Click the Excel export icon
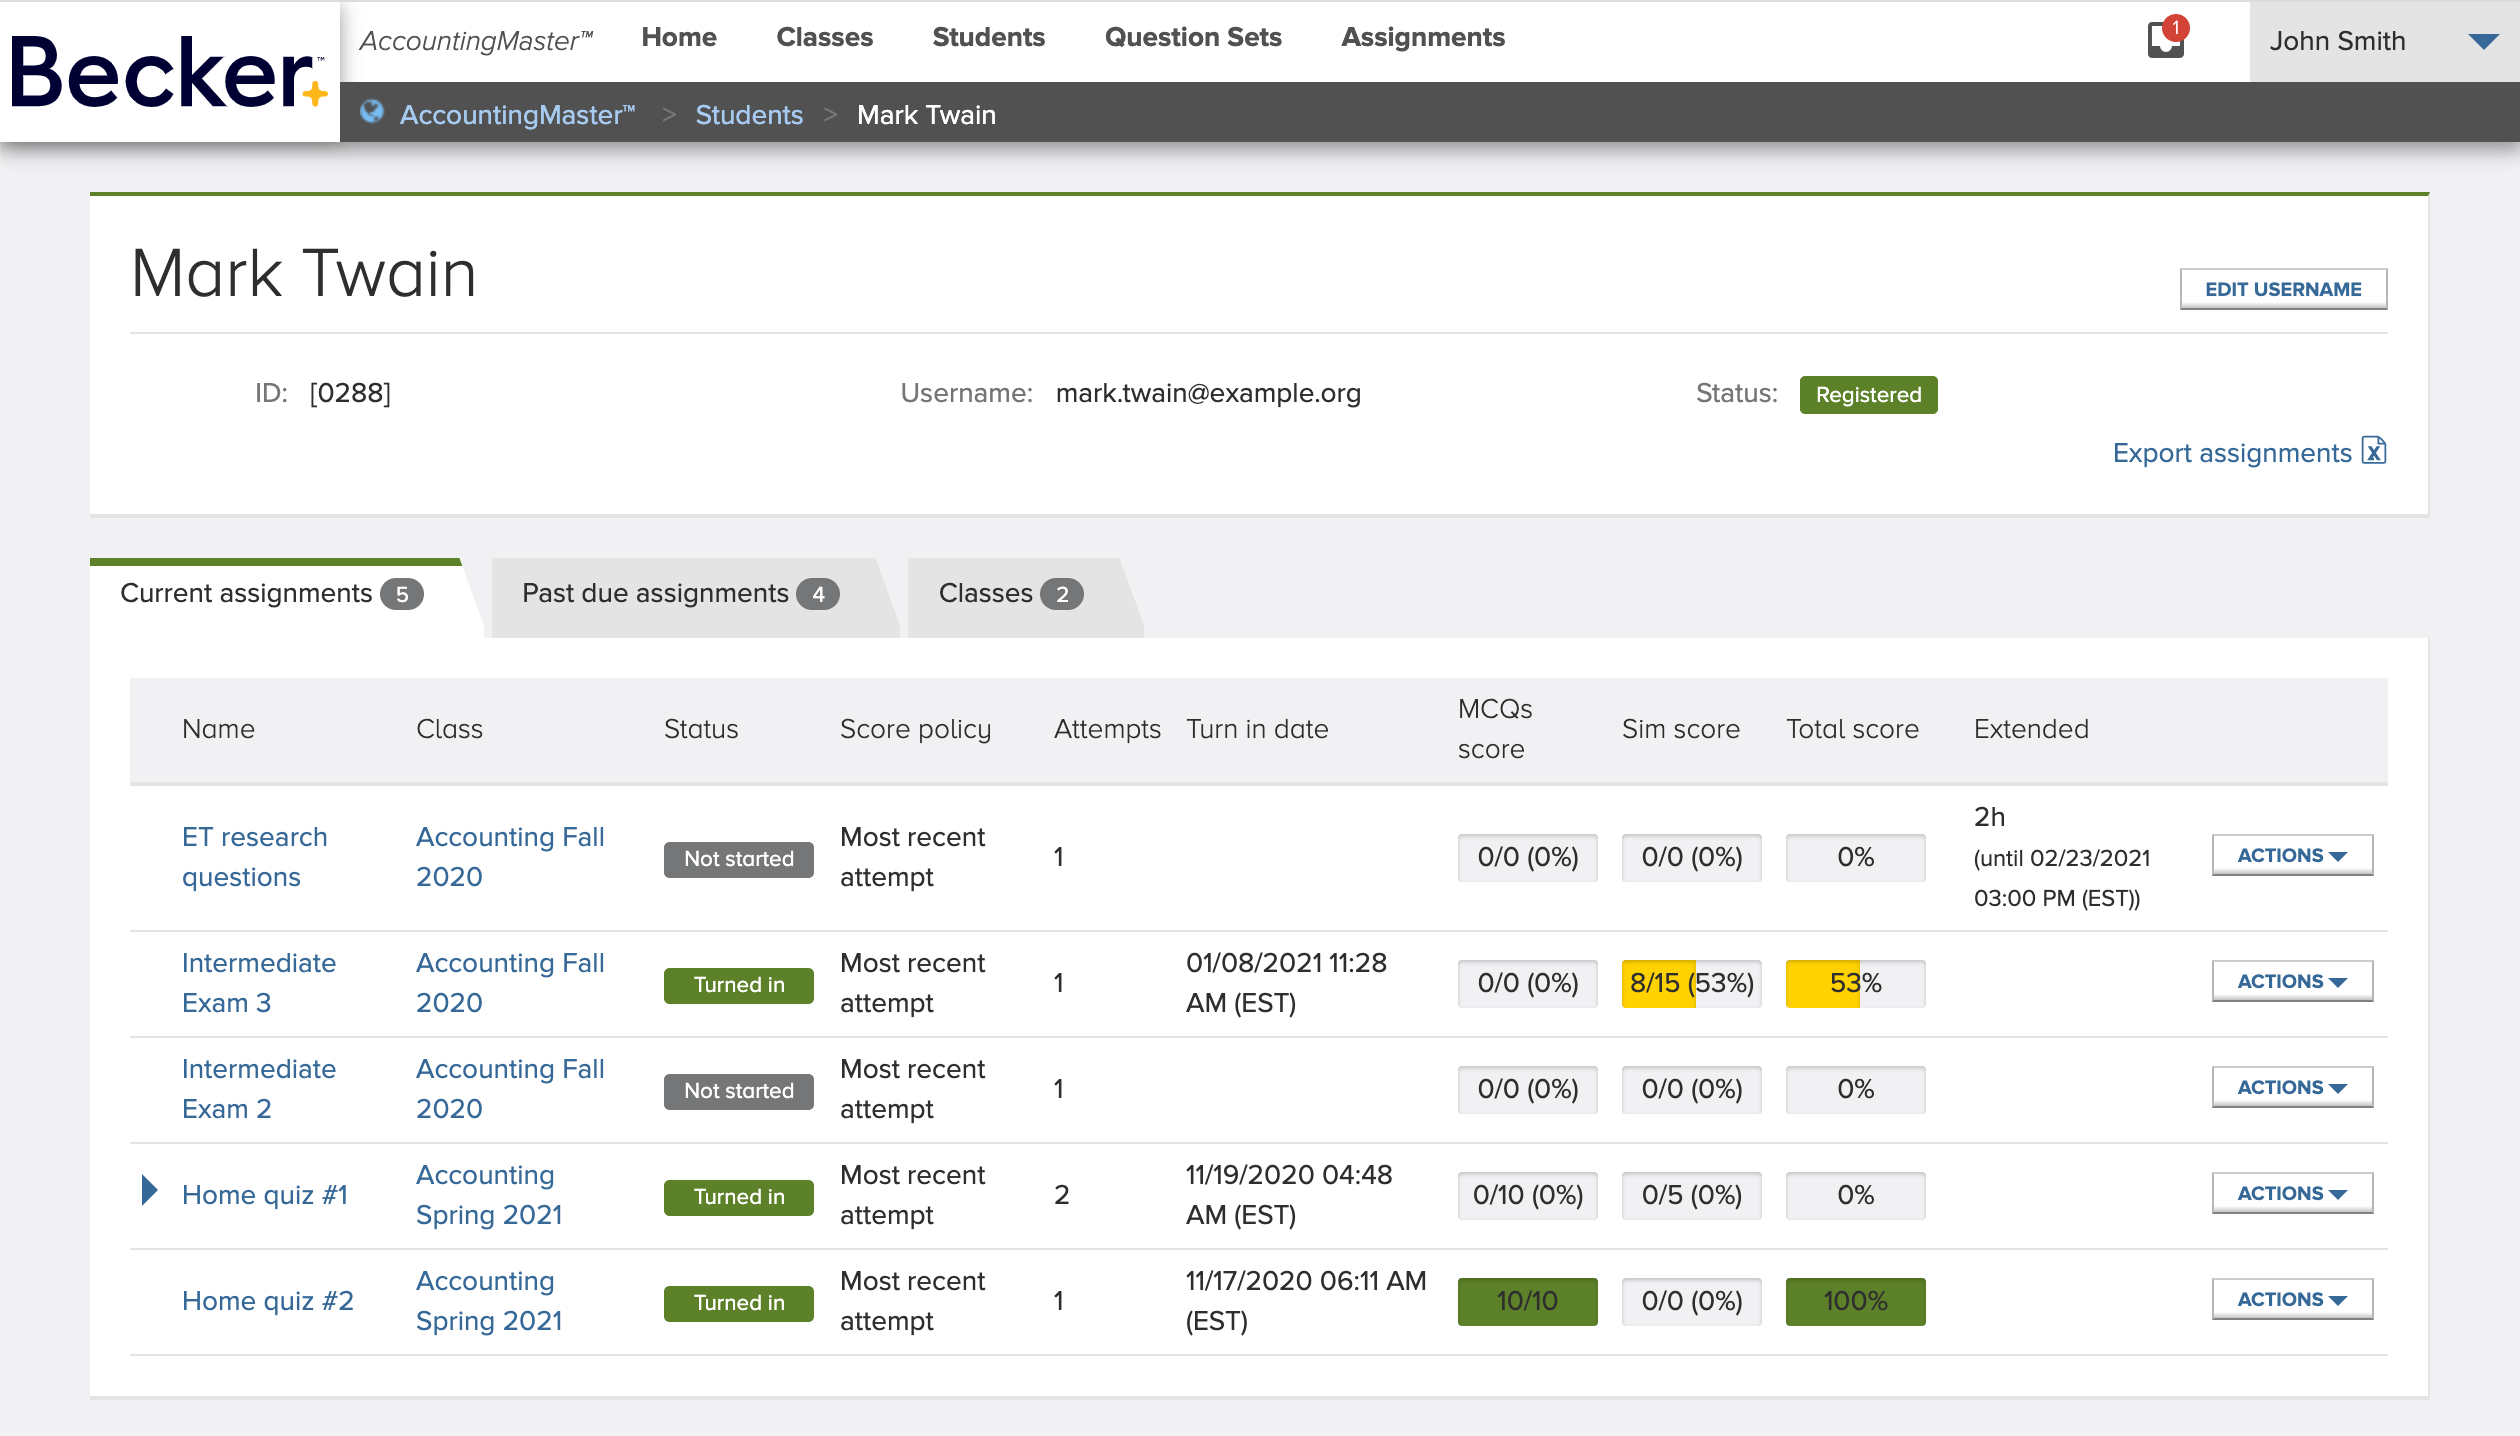Screen dimensions: 2520x1436 2374,451
